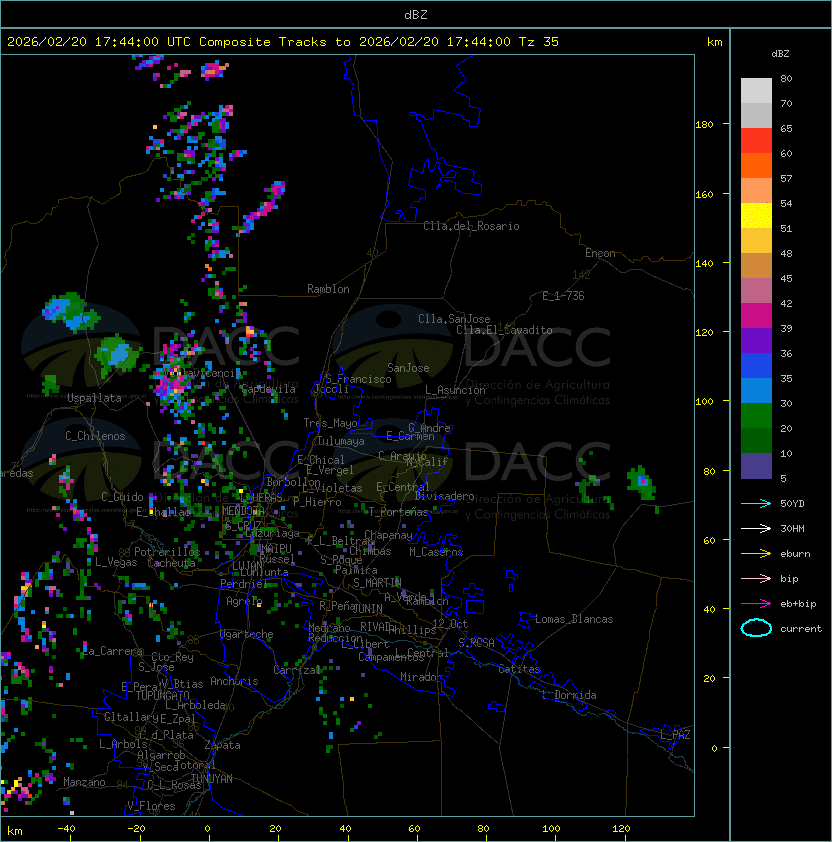
Task: Click the 'Divisadero' map label
Action: point(444,496)
